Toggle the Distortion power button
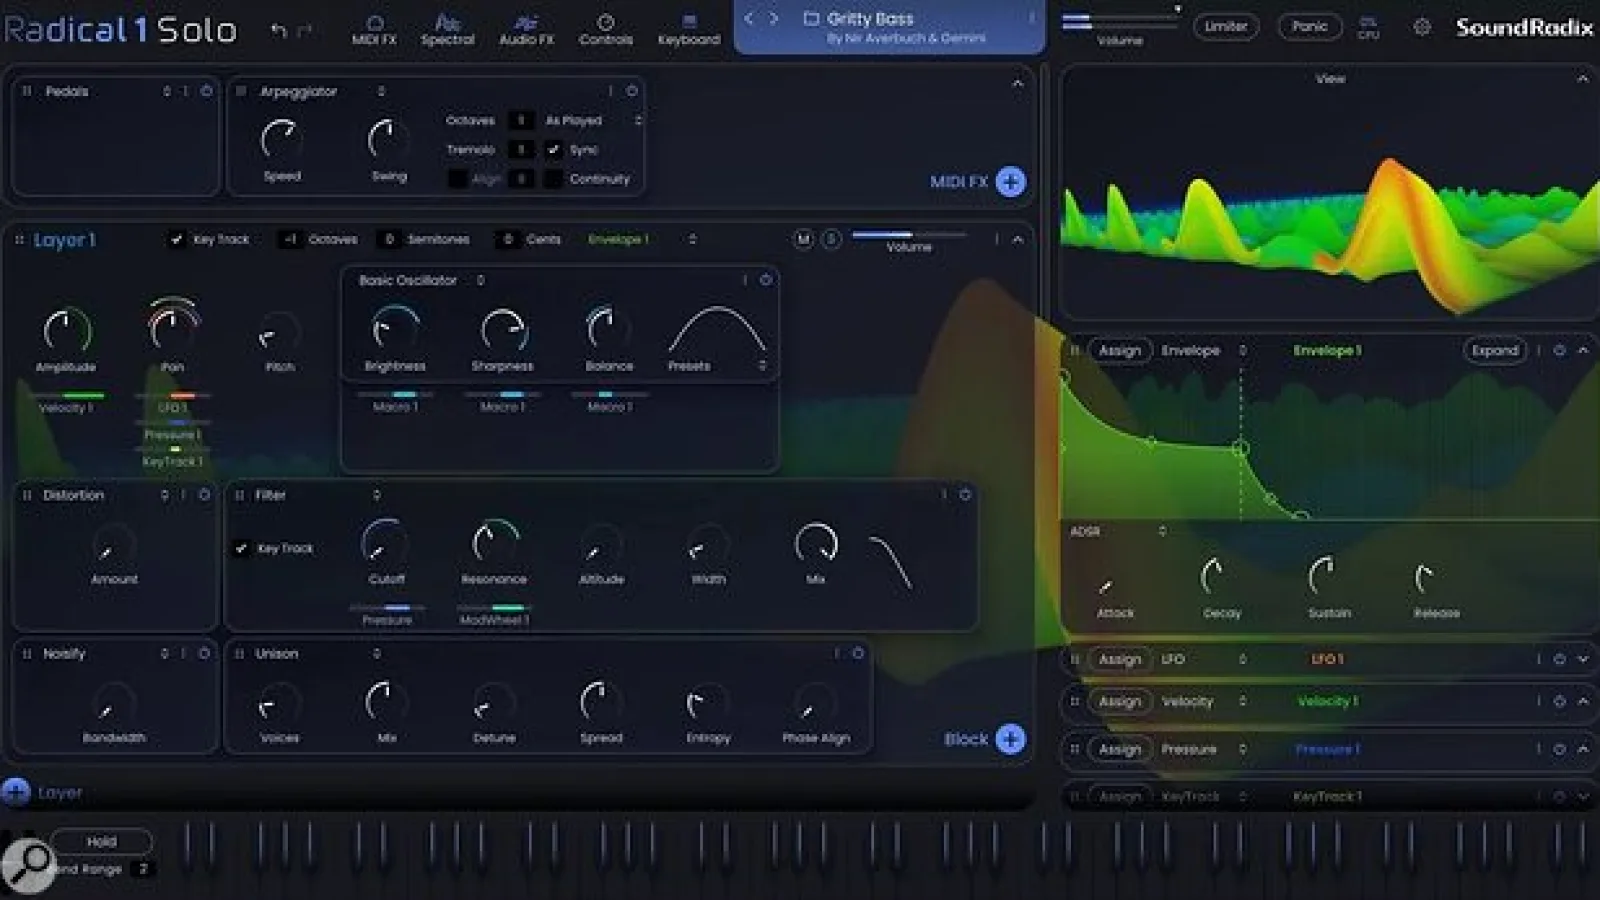Image resolution: width=1600 pixels, height=900 pixels. coord(204,494)
